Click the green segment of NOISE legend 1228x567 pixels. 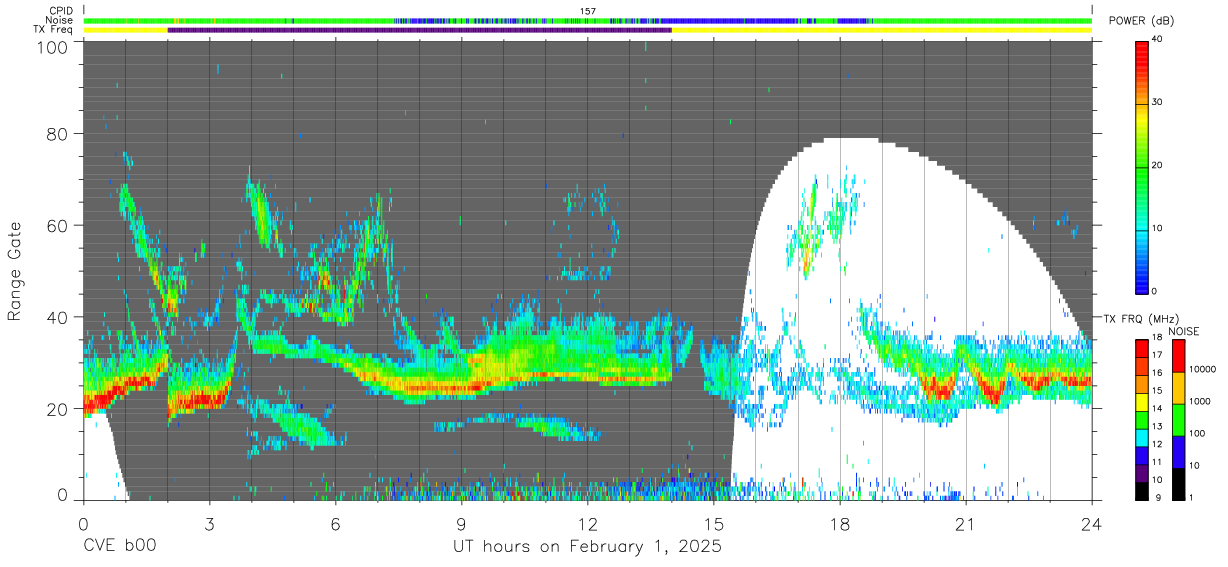[x=1180, y=419]
